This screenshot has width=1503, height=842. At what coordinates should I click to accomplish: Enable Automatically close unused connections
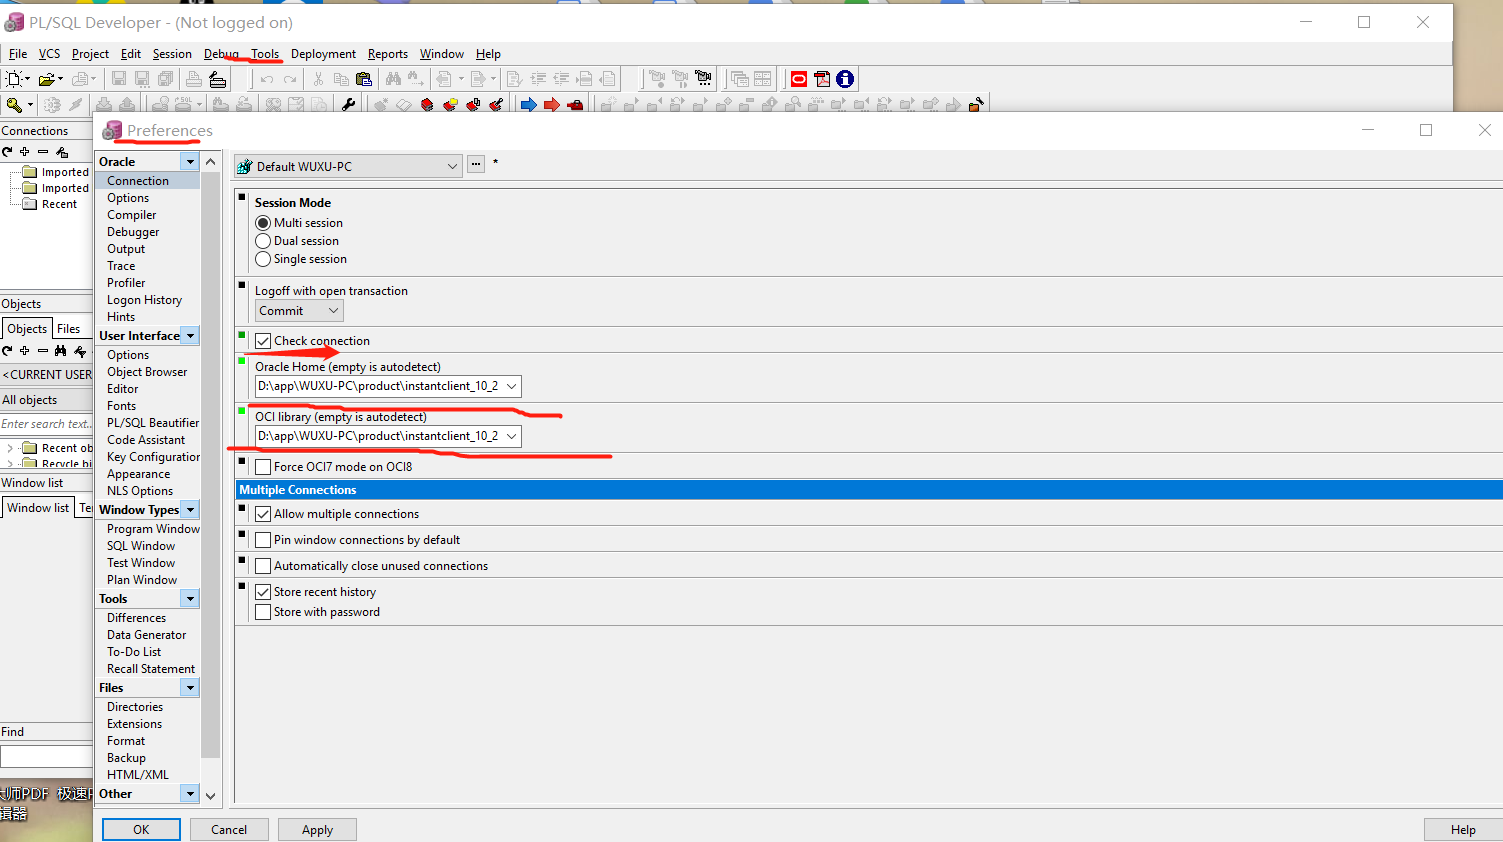click(263, 566)
